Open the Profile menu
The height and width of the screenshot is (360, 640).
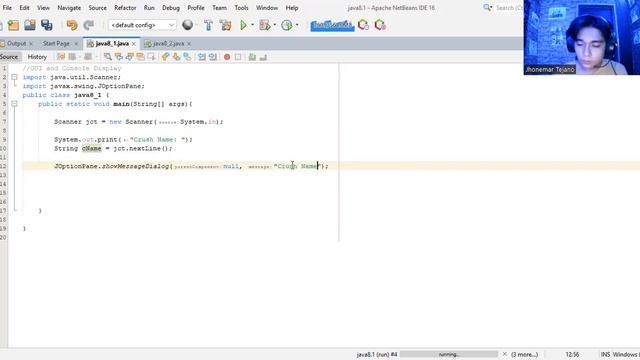coord(196,8)
